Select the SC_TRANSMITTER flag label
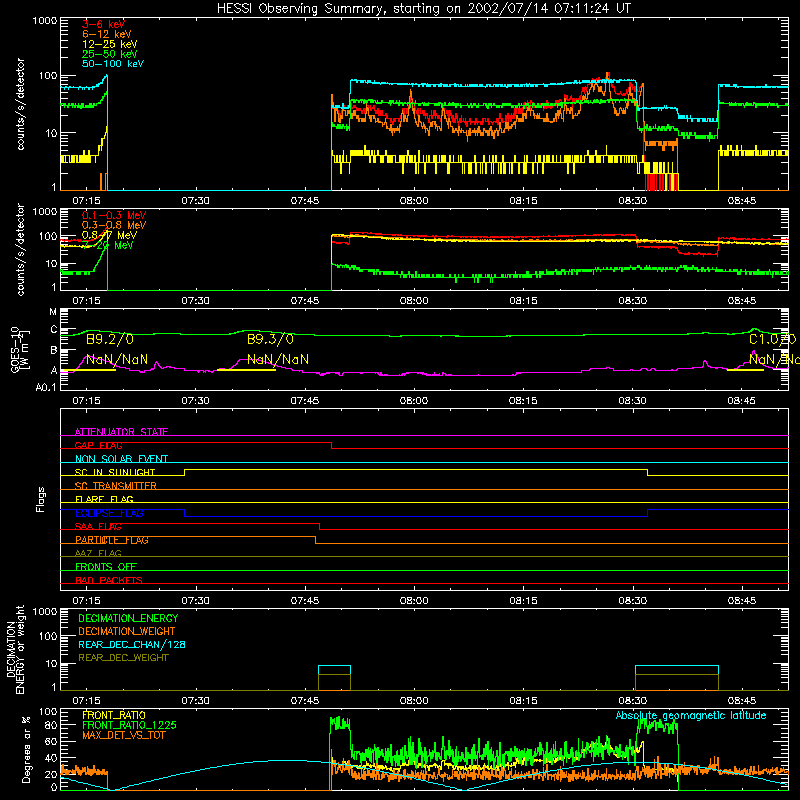800x800 pixels. pyautogui.click(x=115, y=486)
